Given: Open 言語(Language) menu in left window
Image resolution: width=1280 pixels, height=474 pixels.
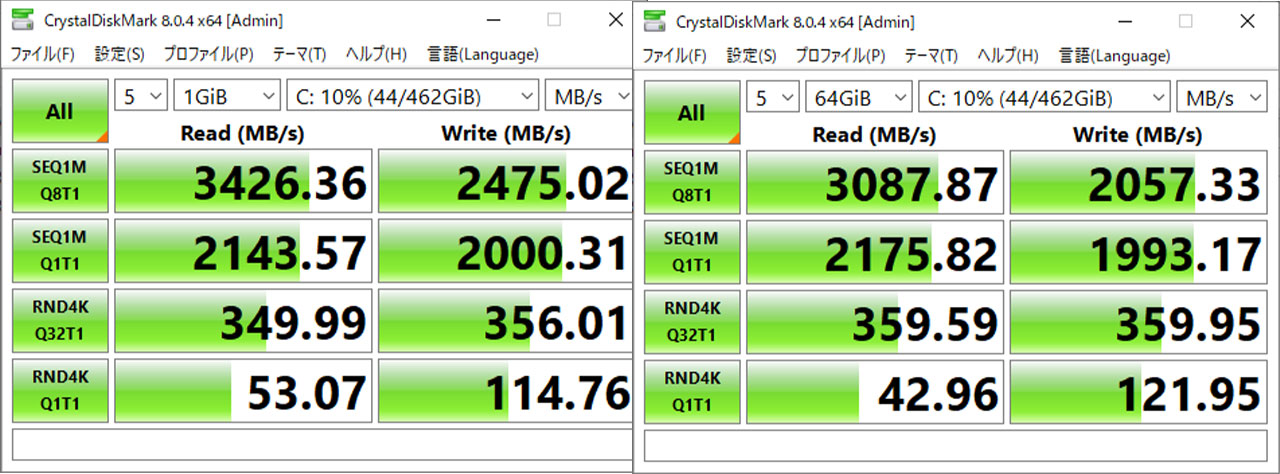Looking at the screenshot, I should coord(482,54).
